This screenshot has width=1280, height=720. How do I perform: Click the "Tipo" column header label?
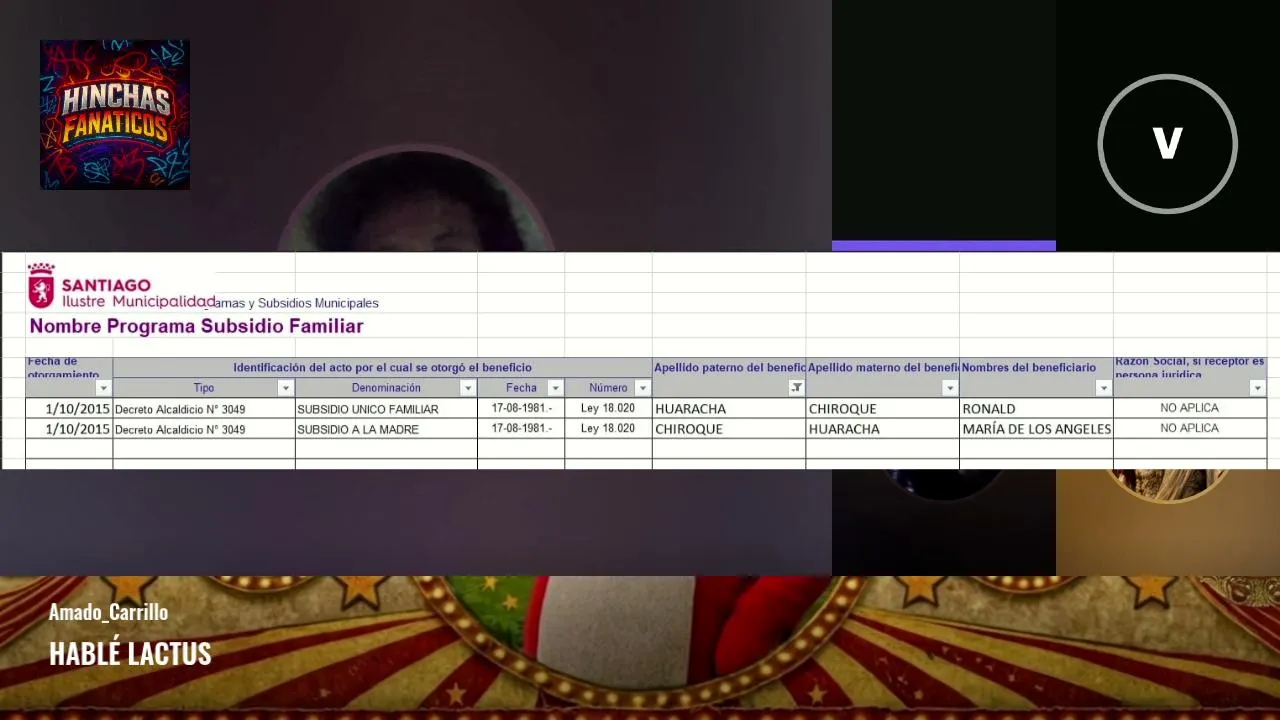[204, 388]
